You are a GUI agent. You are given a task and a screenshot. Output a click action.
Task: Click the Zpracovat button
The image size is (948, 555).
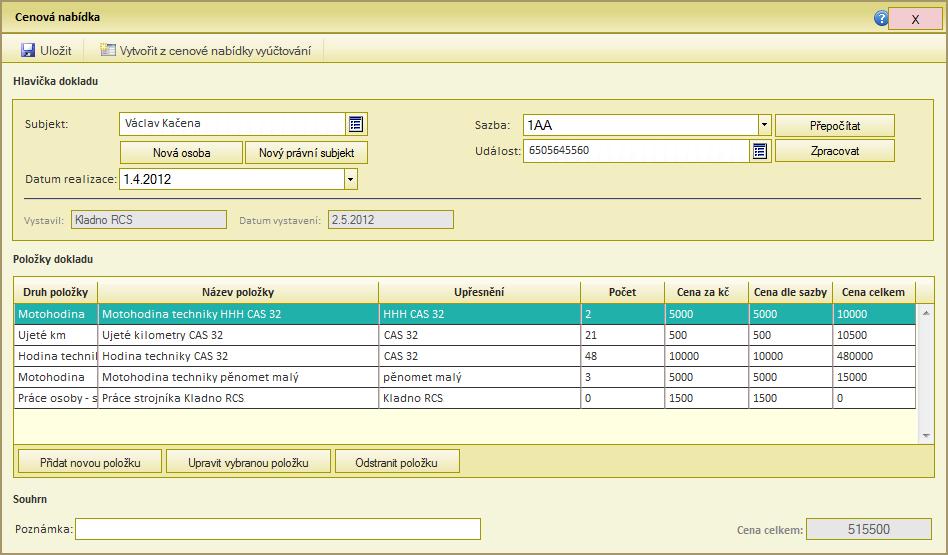coord(835,151)
